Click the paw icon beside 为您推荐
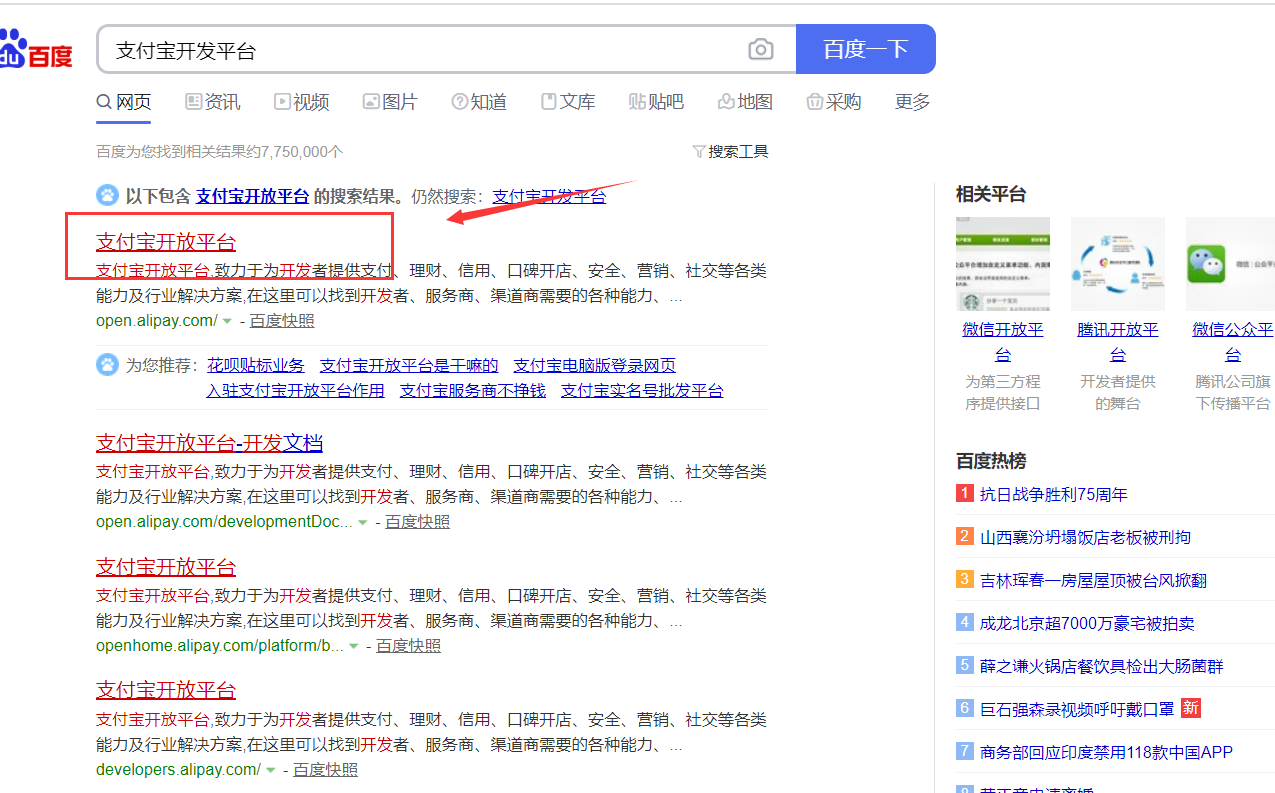The width and height of the screenshot is (1275, 793). [x=107, y=365]
